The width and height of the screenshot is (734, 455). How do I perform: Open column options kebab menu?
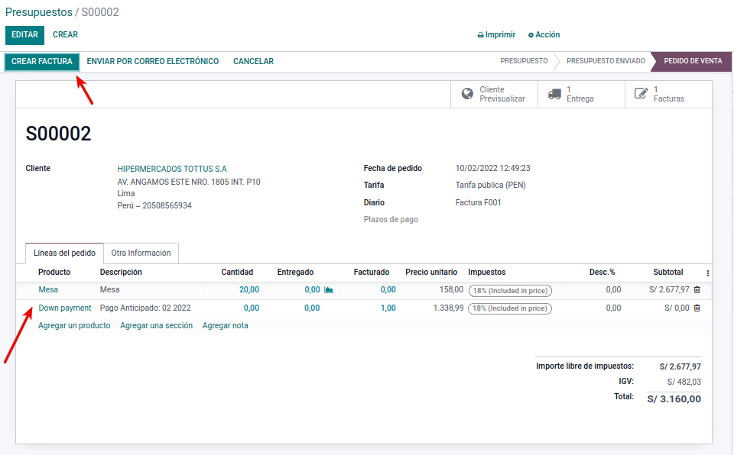click(x=708, y=272)
